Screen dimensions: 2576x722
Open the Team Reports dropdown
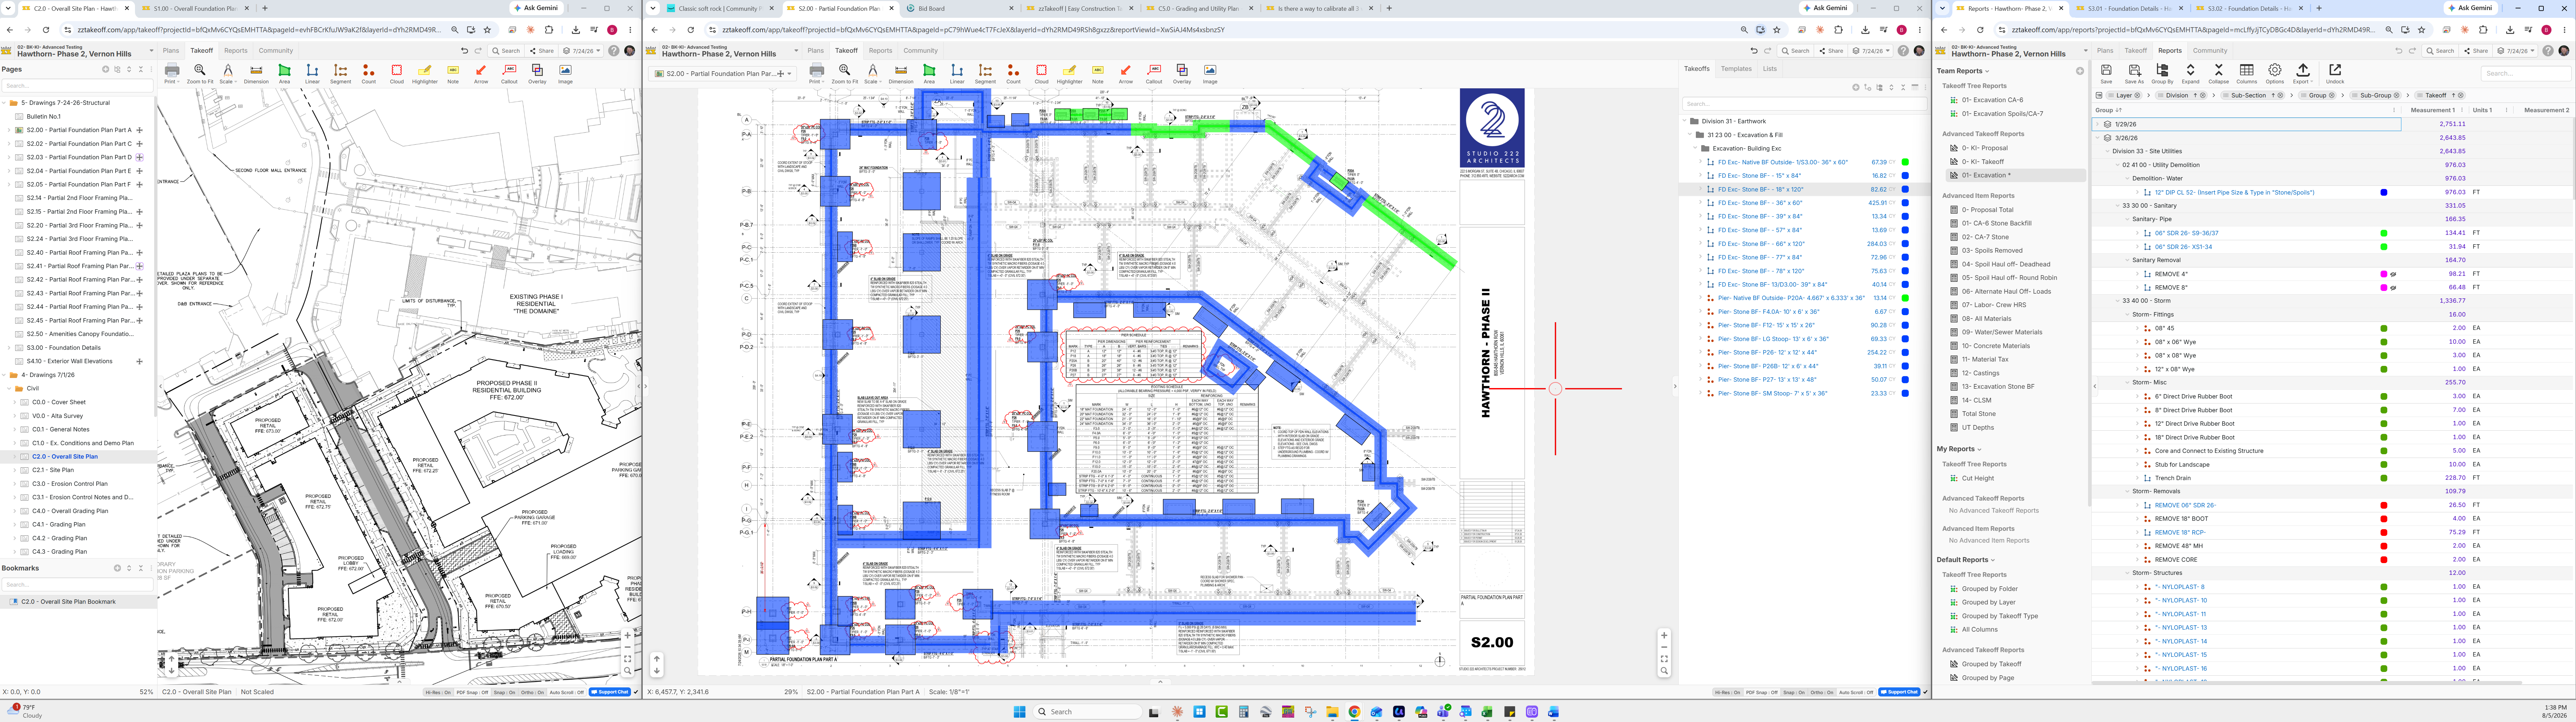(1963, 71)
